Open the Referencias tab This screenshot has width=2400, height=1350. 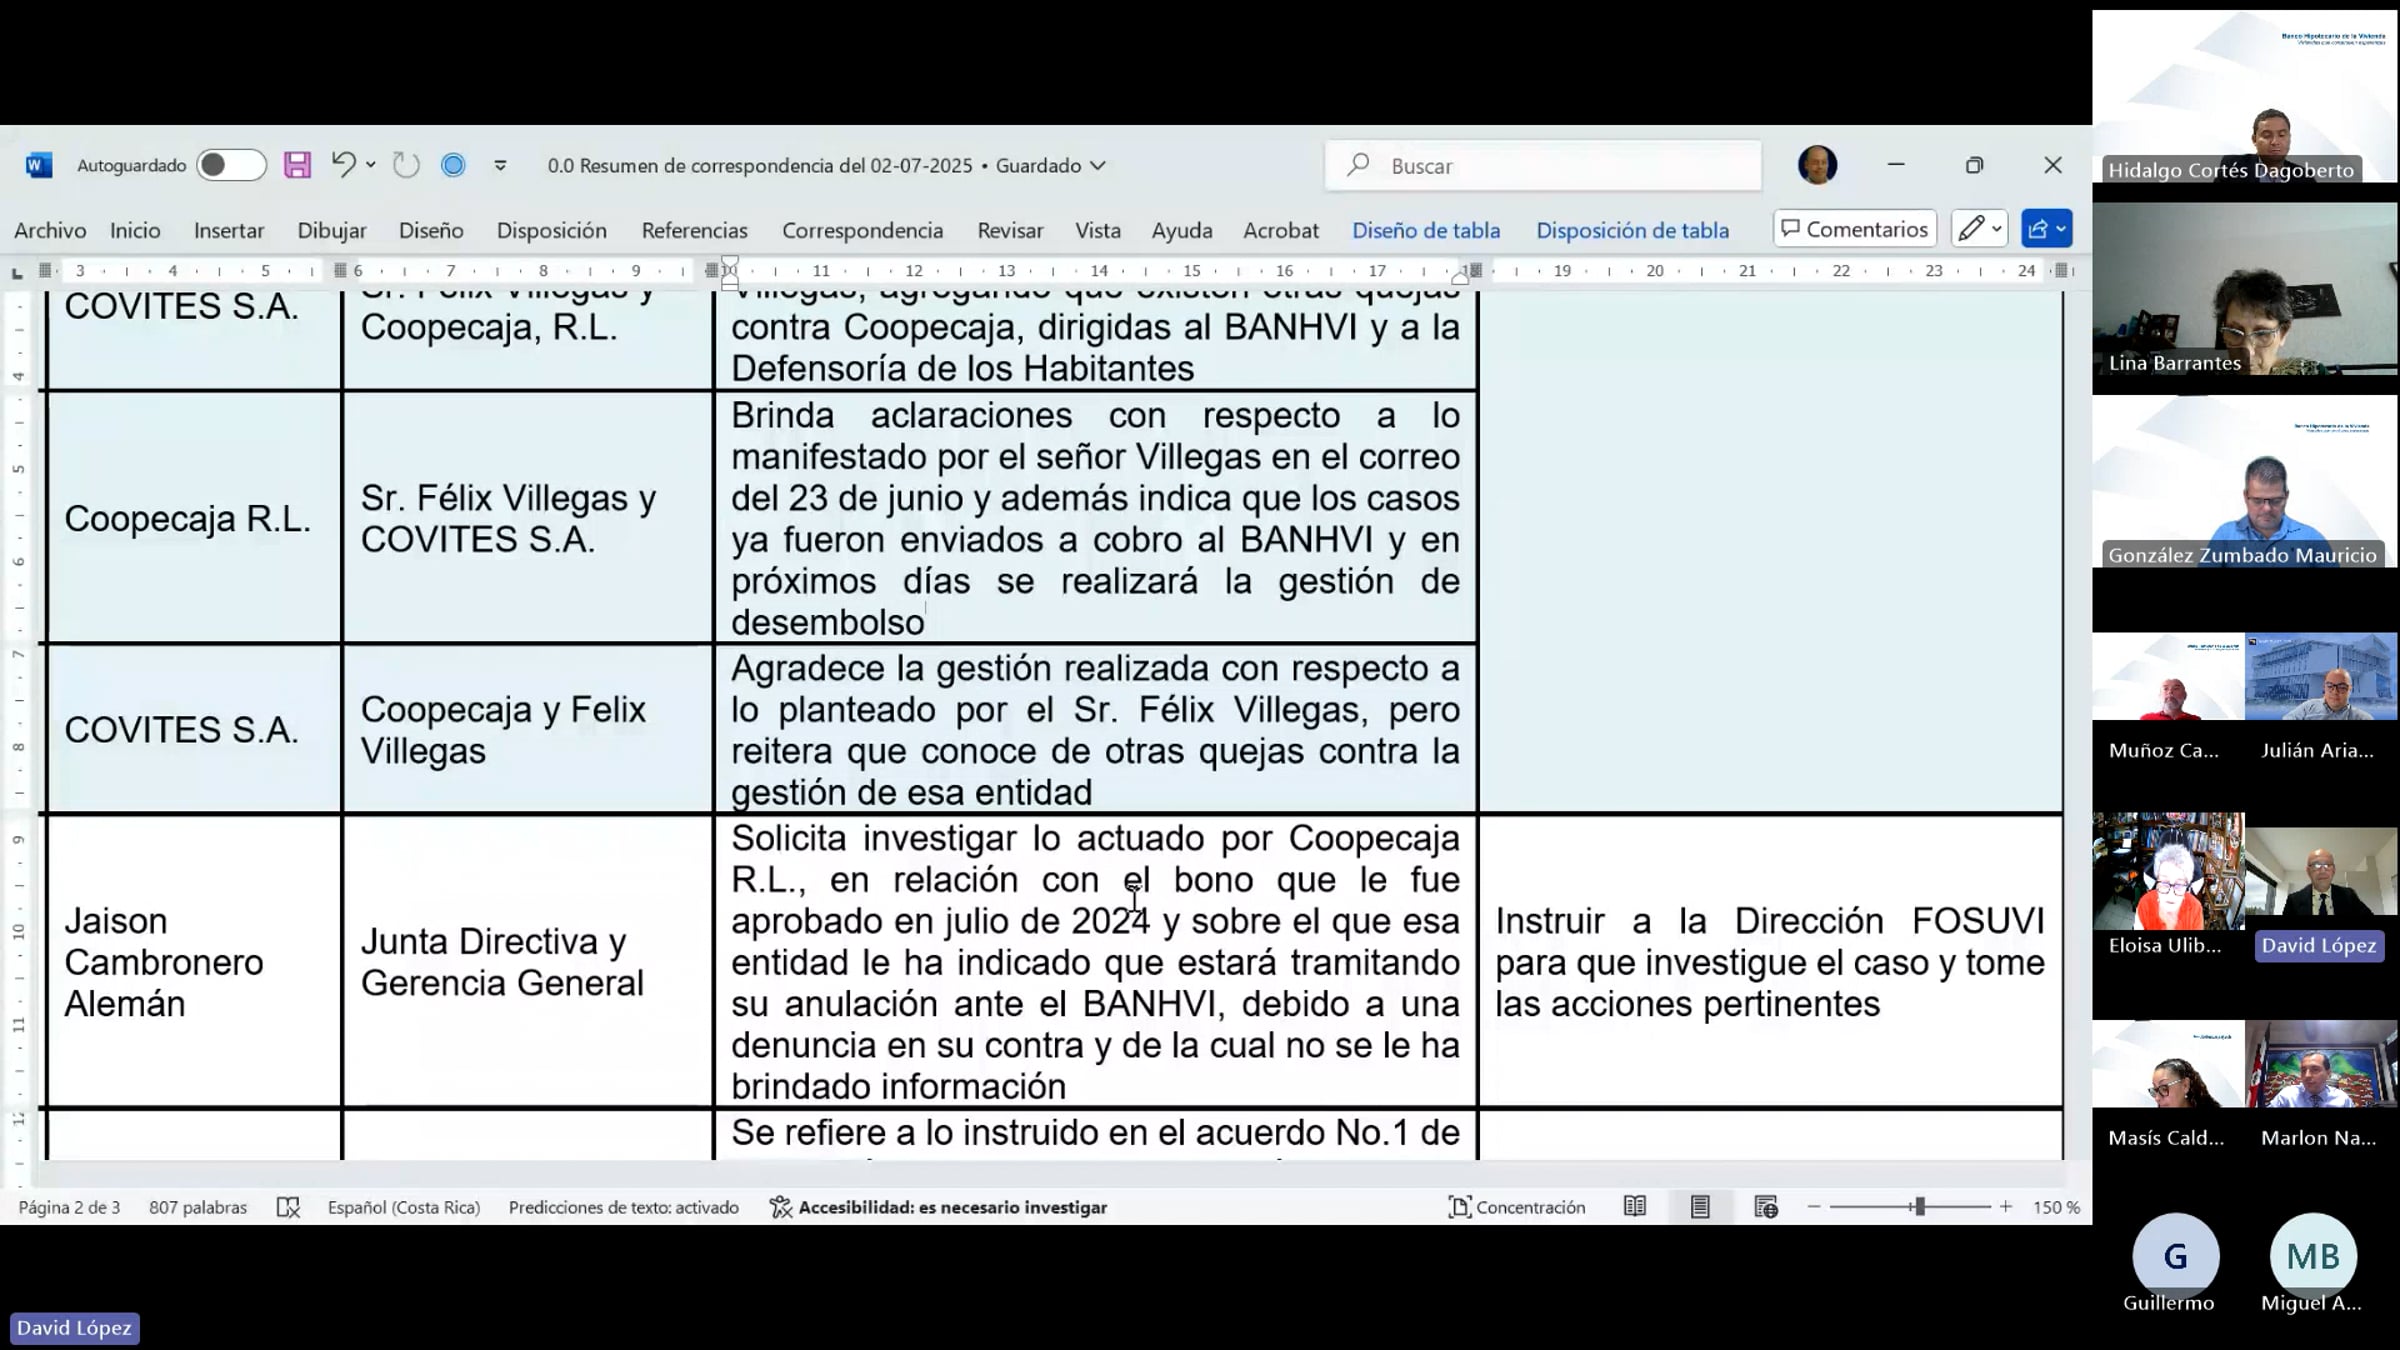tap(694, 230)
